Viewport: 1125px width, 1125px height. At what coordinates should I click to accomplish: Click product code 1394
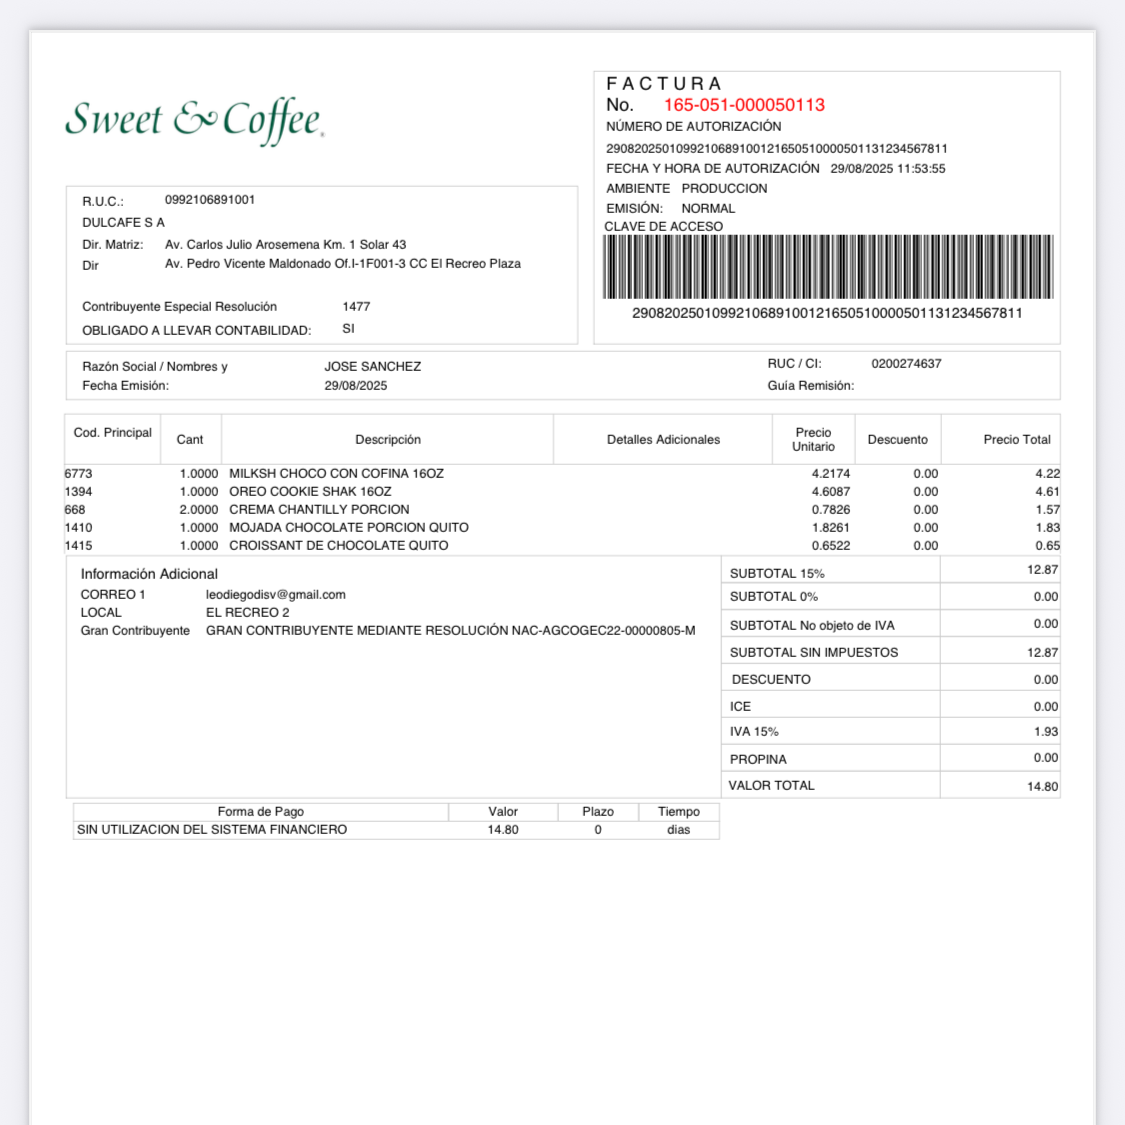pos(78,491)
